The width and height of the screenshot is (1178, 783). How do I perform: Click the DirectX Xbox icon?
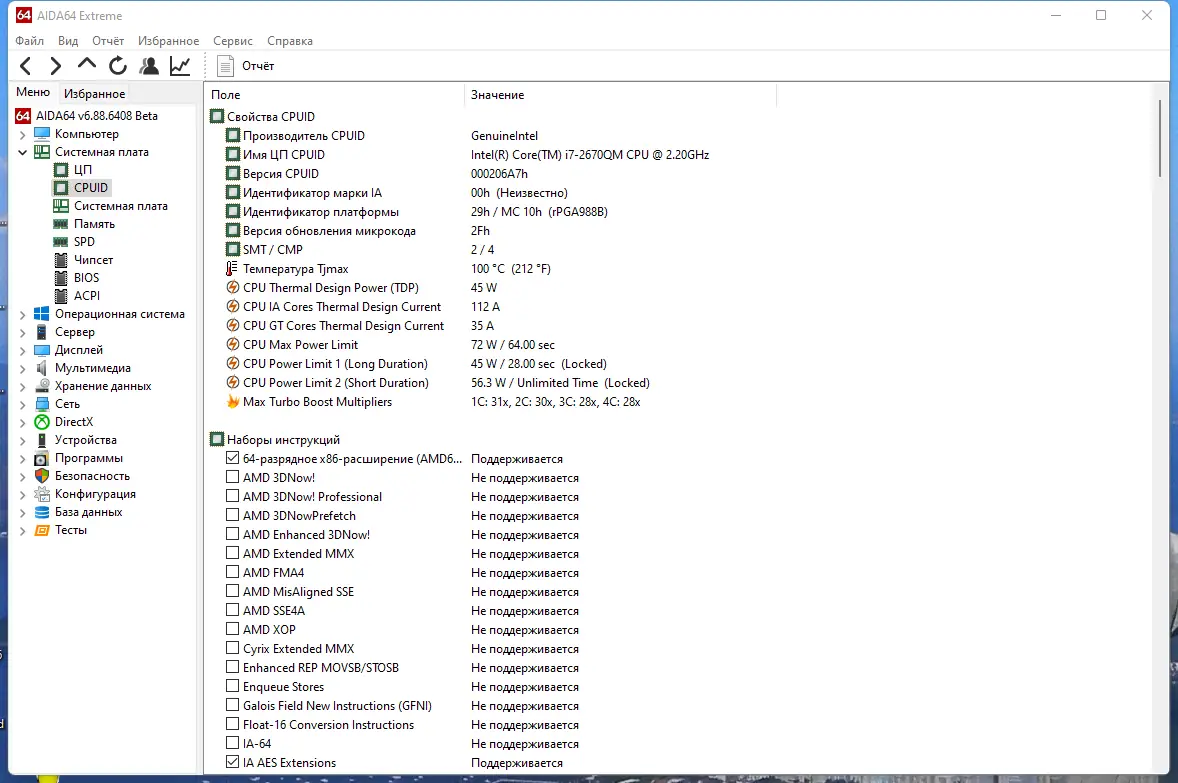click(42, 422)
